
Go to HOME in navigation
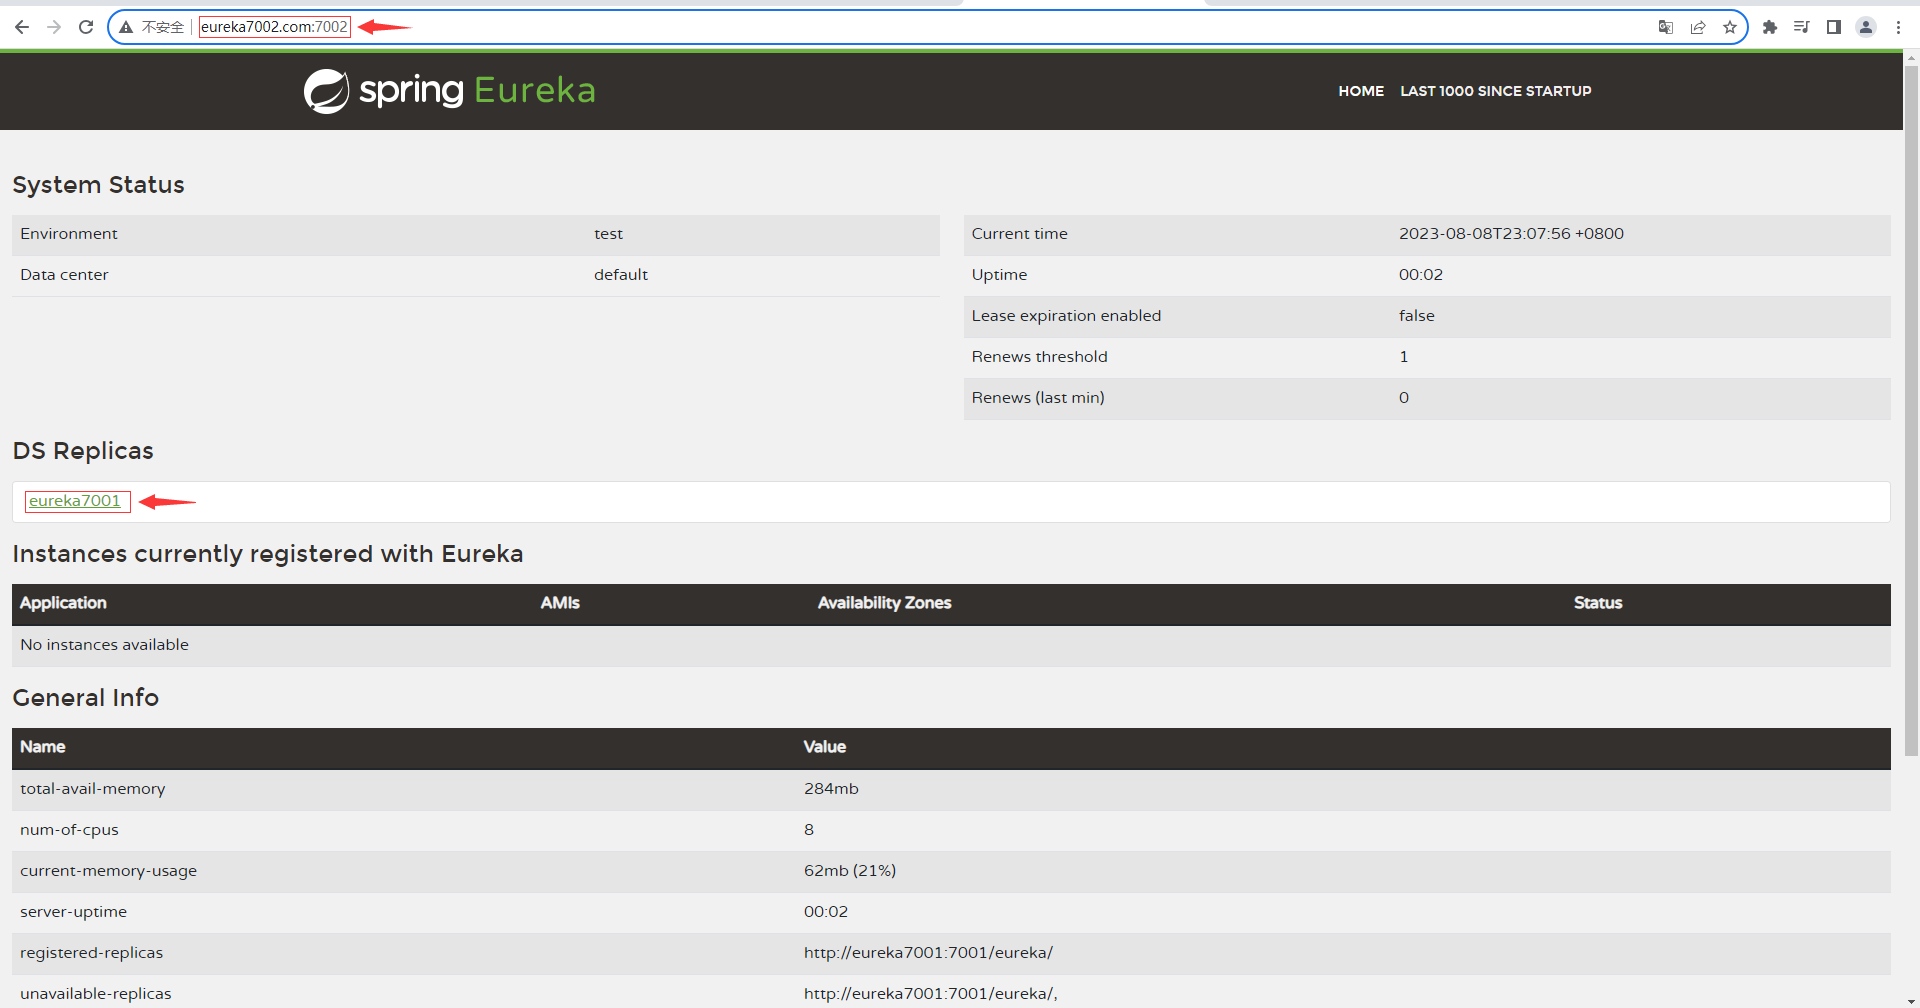[x=1361, y=91]
